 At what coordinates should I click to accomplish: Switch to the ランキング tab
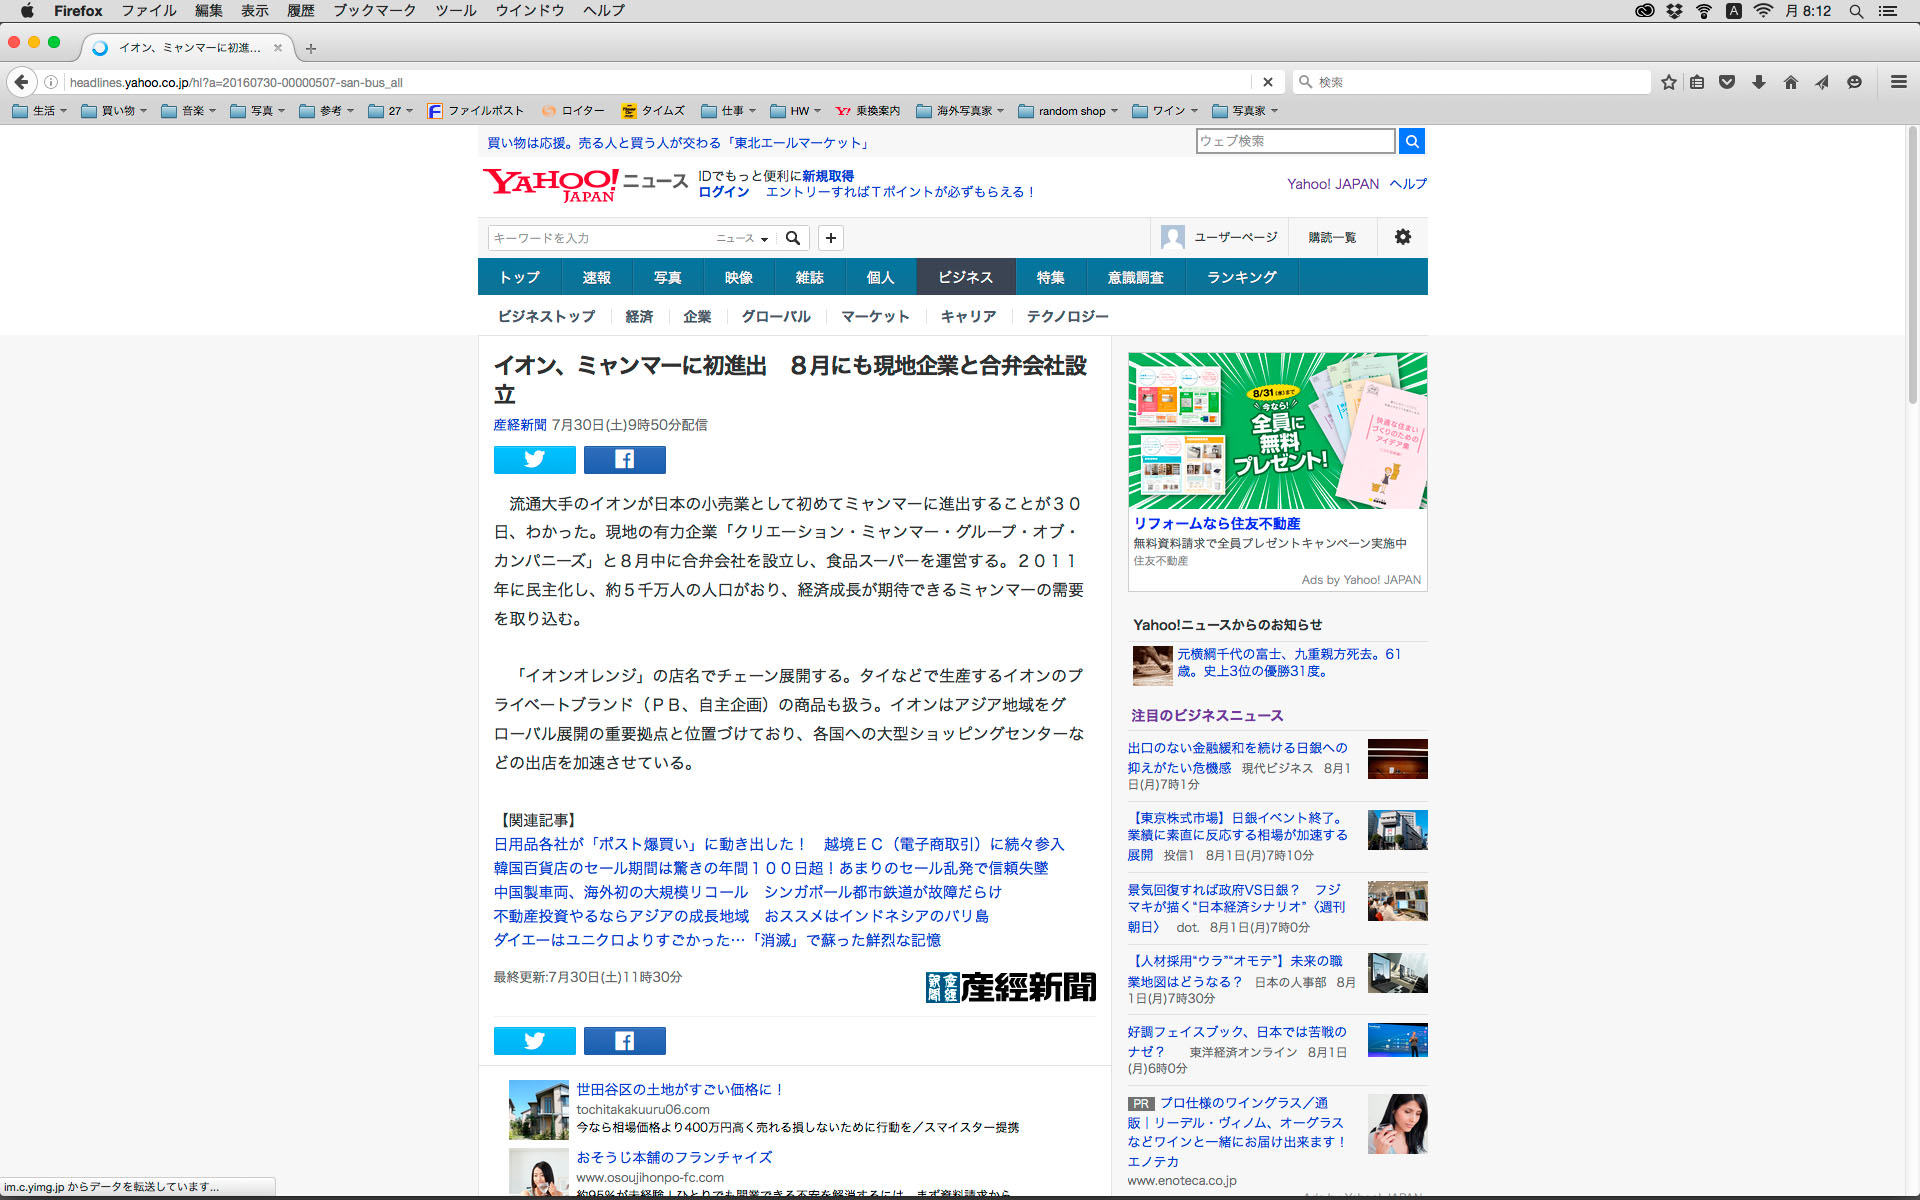1241,277
